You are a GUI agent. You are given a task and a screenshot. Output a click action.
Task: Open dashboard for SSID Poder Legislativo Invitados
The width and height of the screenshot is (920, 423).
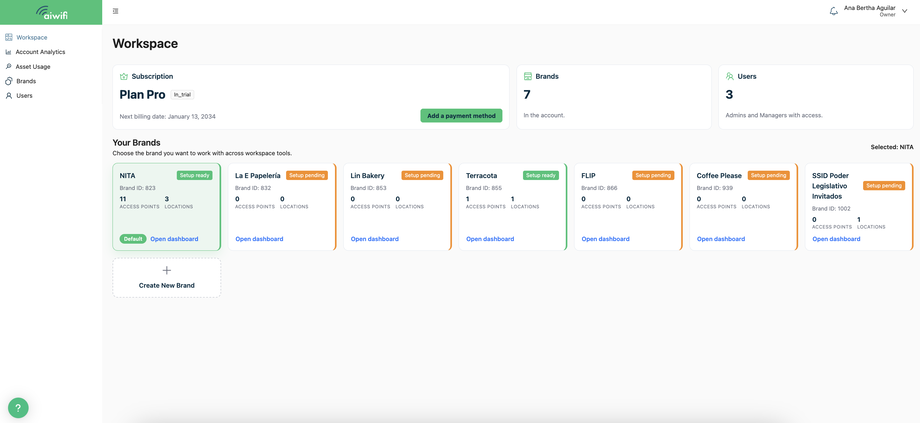836,239
